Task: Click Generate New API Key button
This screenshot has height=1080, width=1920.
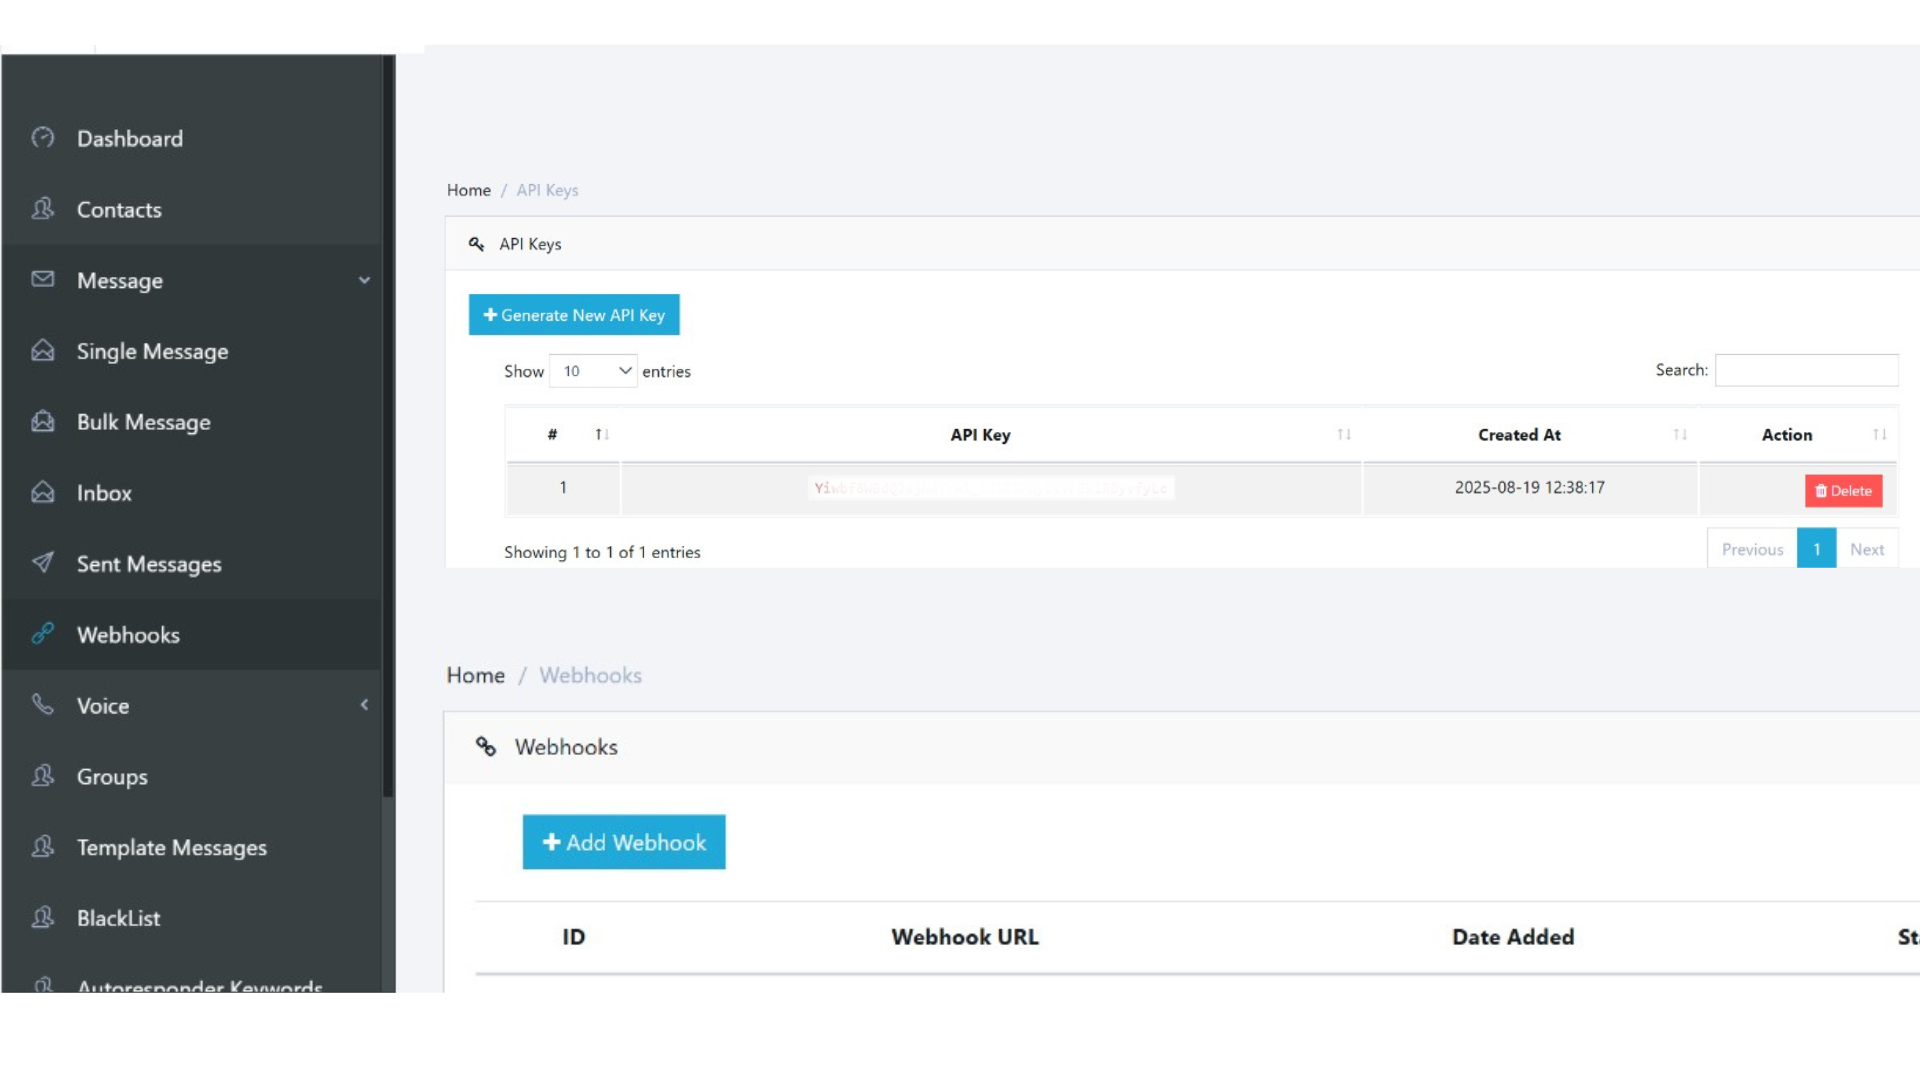Action: (x=574, y=315)
